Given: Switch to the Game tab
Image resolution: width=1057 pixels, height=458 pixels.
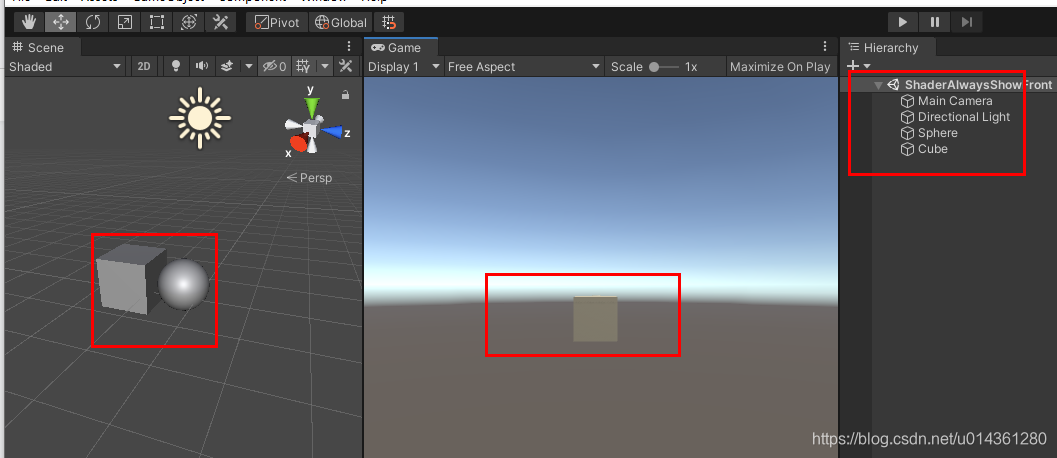Looking at the screenshot, I should 401,47.
